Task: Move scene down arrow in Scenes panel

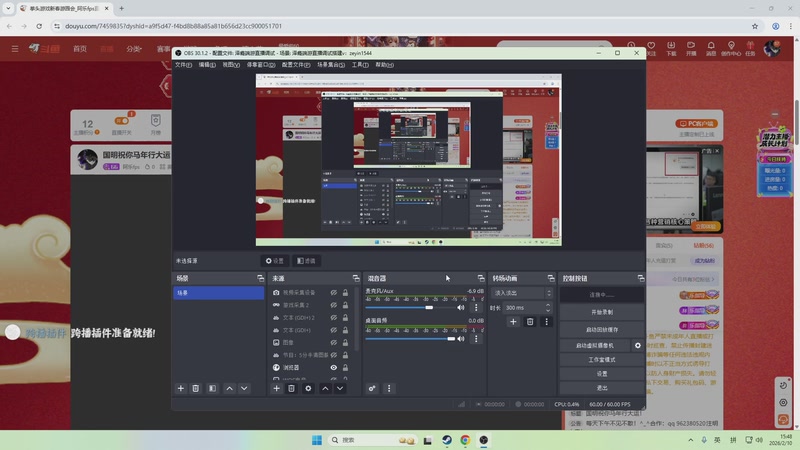Action: tap(244, 388)
